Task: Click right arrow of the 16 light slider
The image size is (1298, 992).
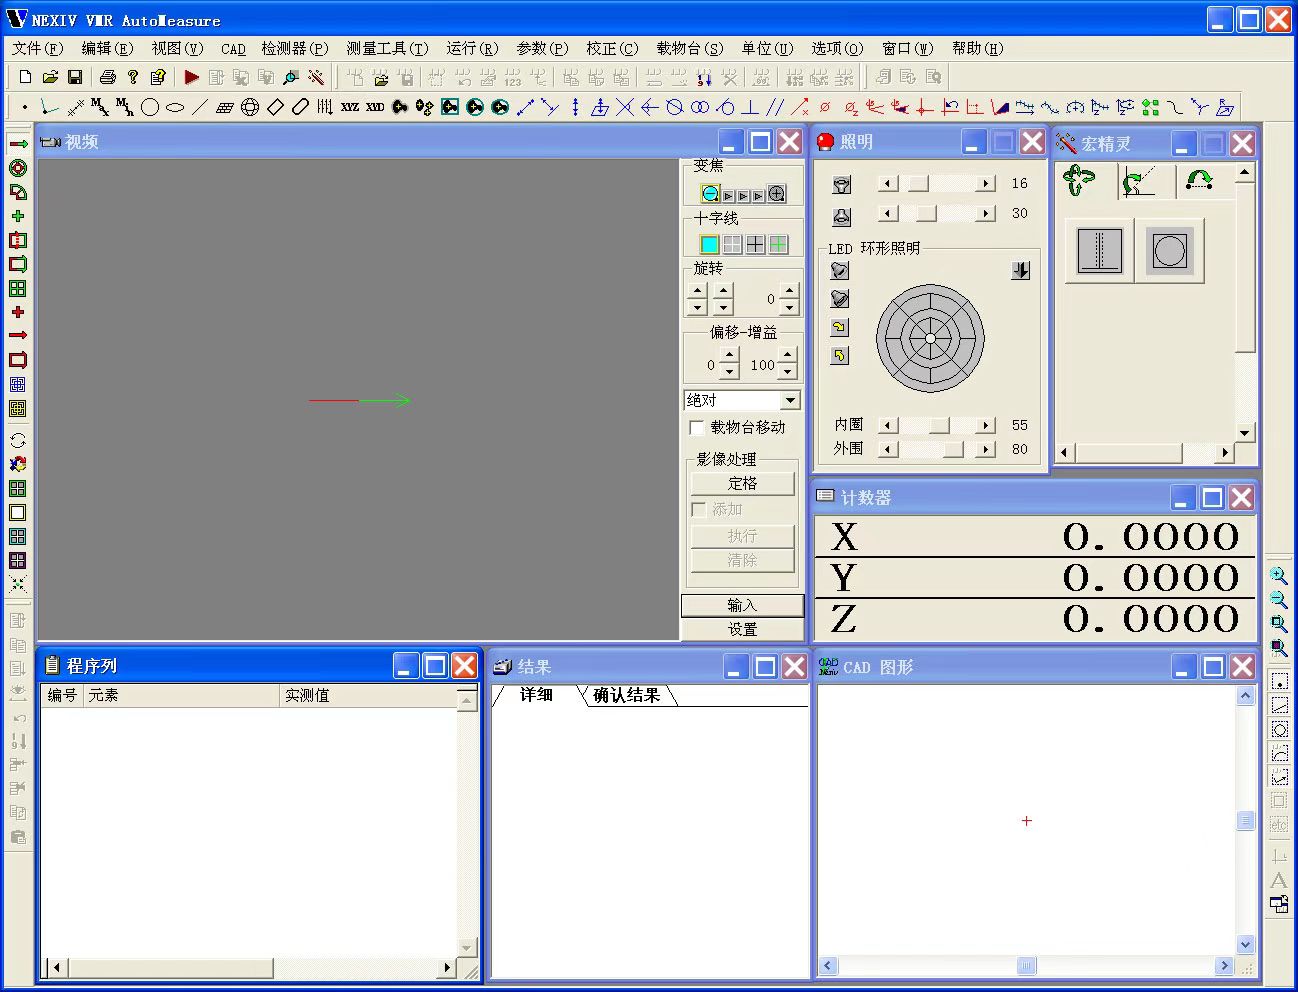Action: click(987, 184)
